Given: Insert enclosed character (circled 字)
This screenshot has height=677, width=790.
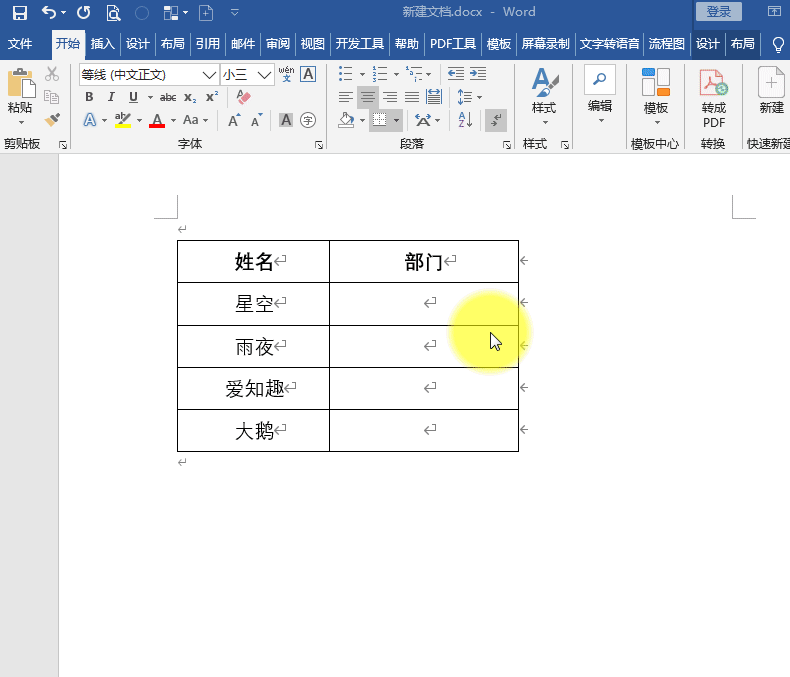Looking at the screenshot, I should 308,120.
